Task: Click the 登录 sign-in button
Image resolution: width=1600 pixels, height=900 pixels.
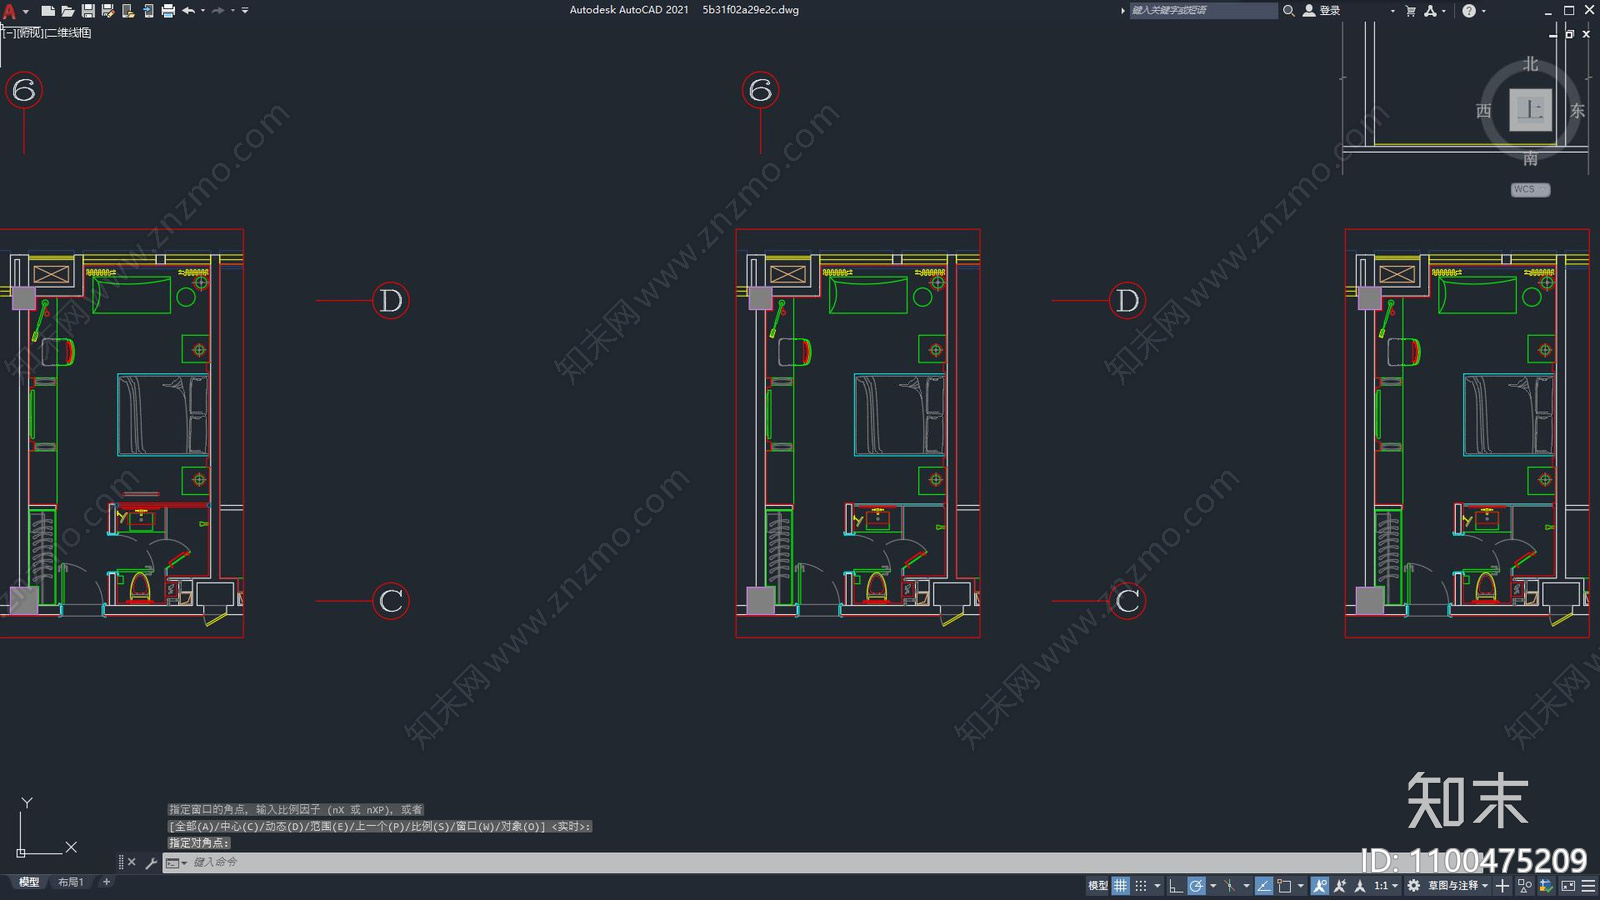Action: [1322, 10]
